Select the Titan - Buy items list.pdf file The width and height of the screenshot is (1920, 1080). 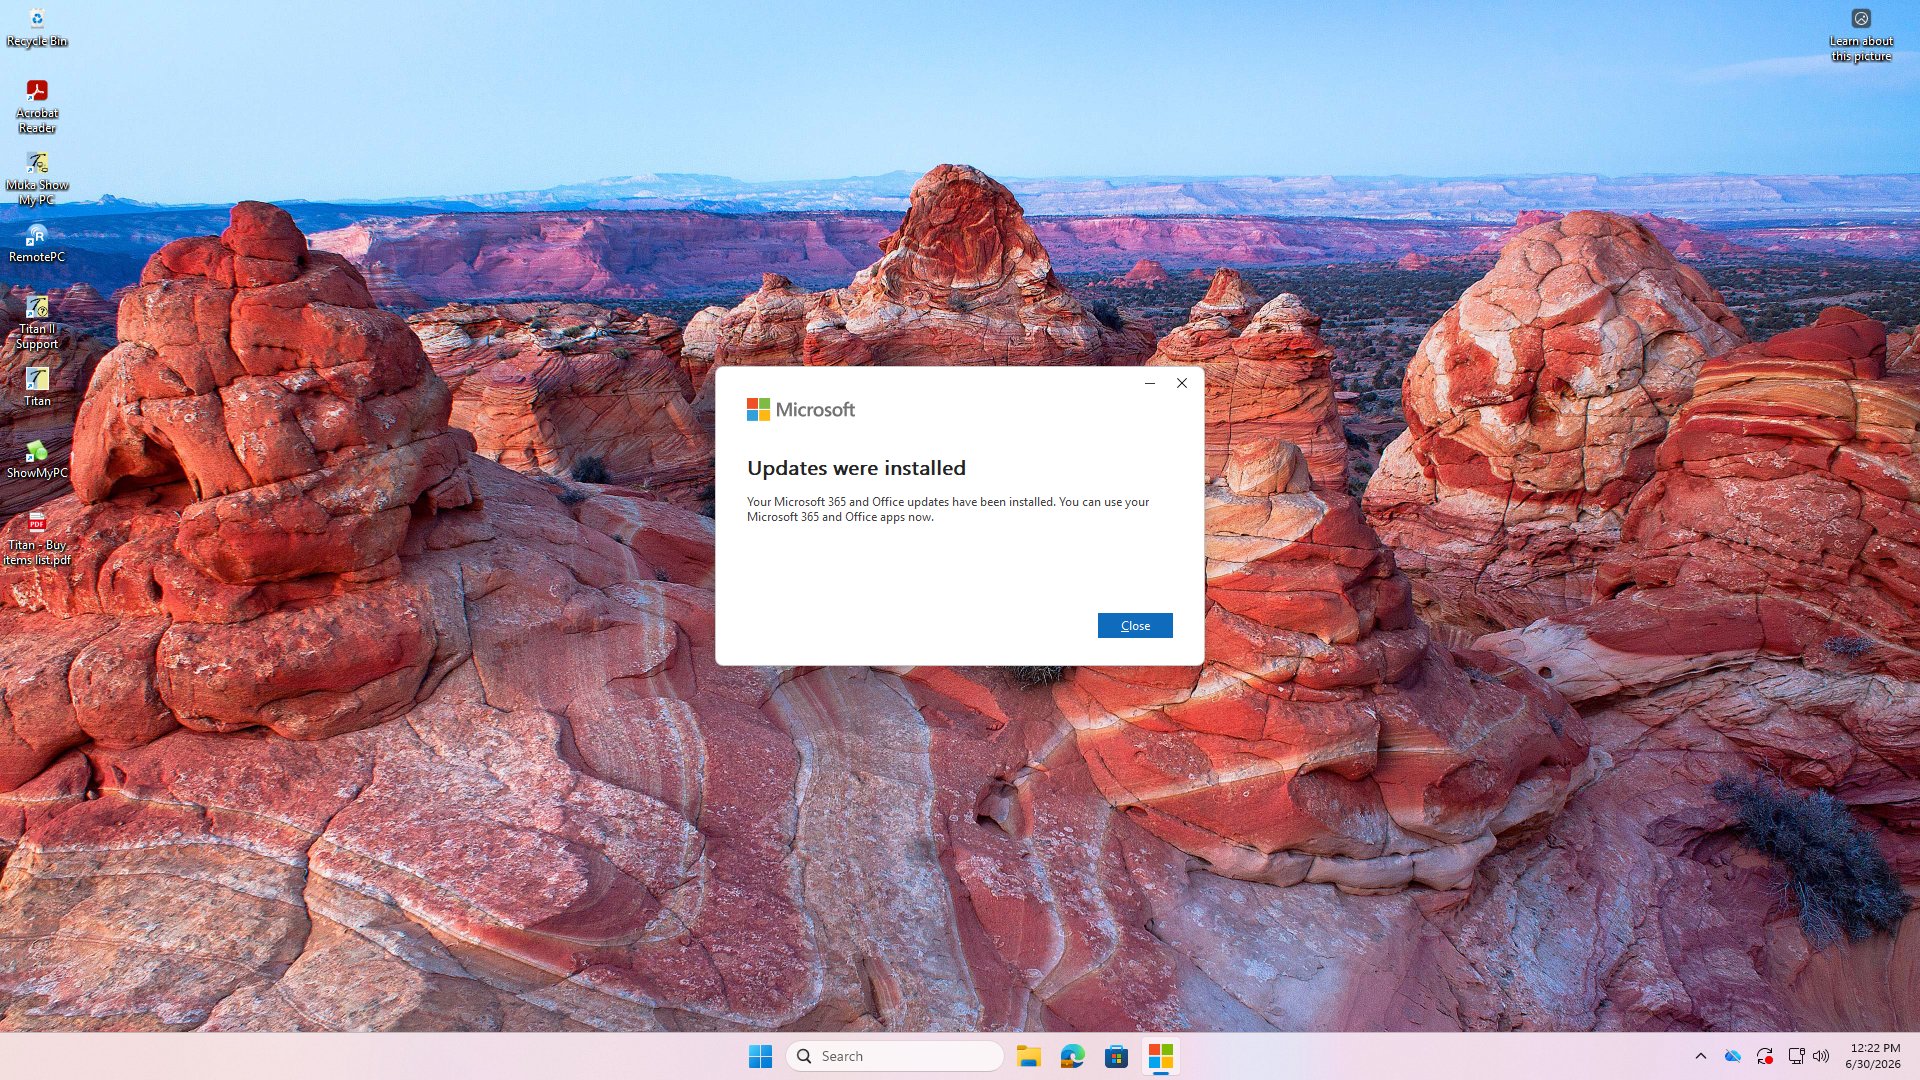click(x=37, y=538)
